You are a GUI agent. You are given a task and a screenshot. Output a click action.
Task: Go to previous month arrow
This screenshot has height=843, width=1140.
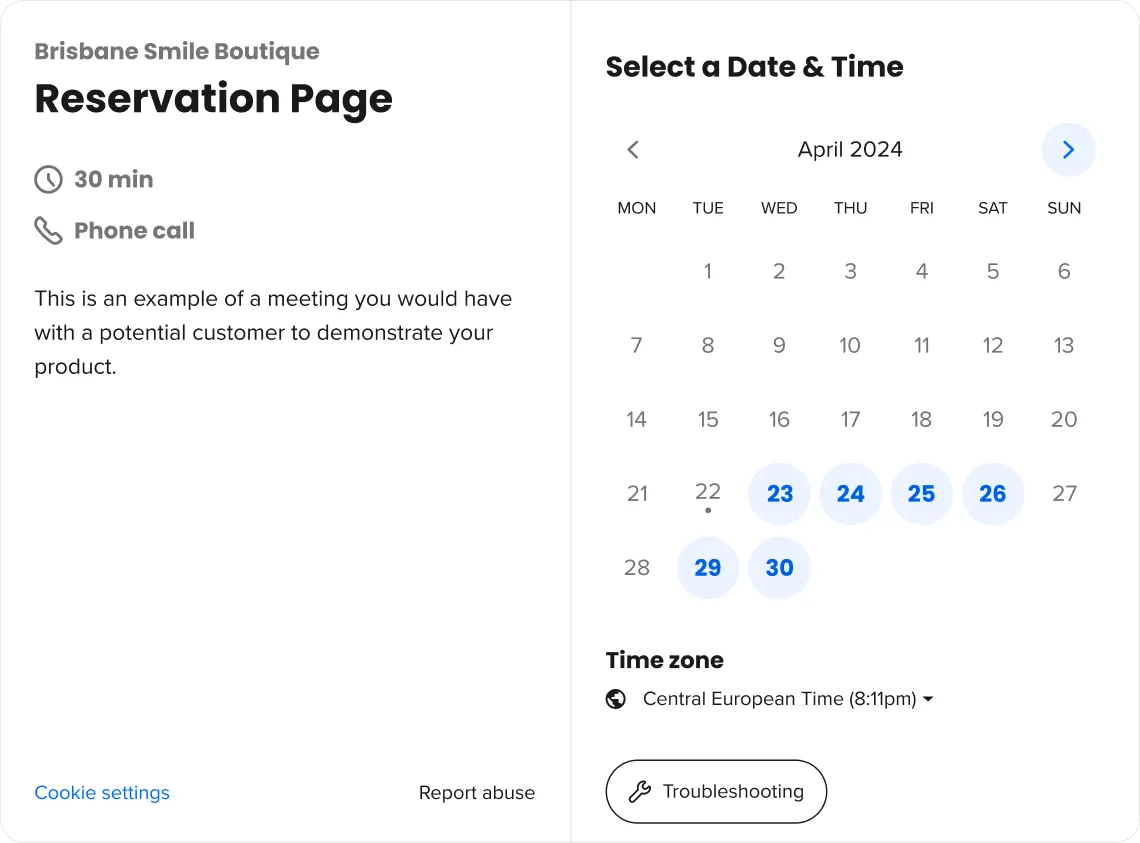(633, 150)
